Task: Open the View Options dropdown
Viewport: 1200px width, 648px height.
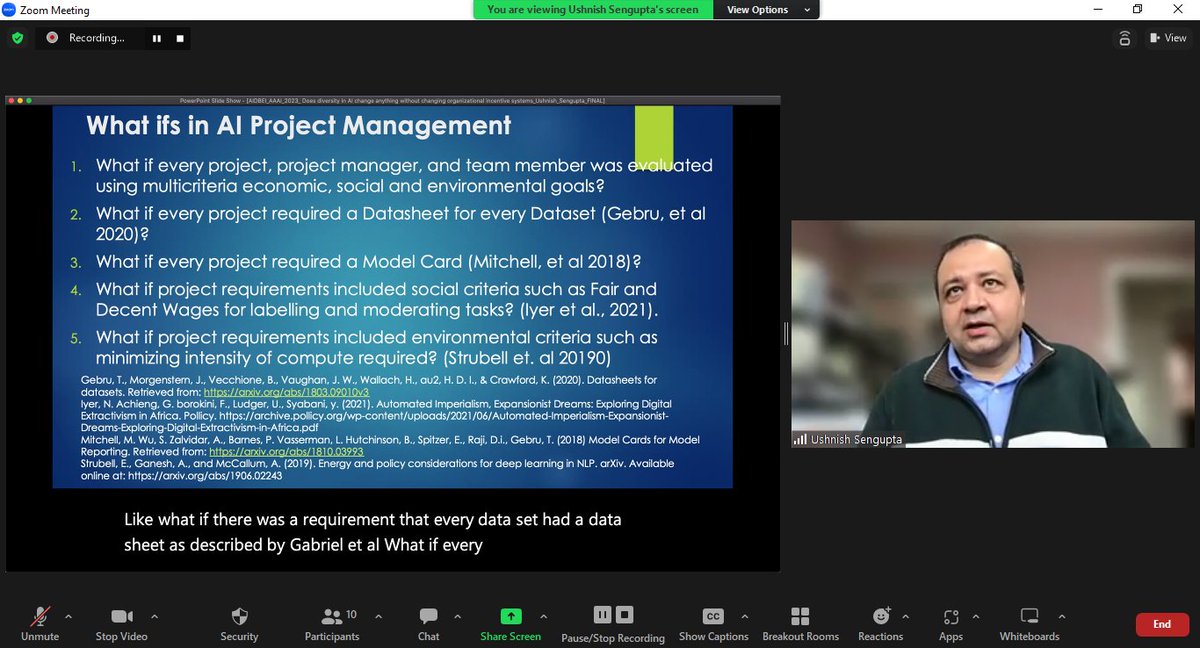Action: coord(767,9)
